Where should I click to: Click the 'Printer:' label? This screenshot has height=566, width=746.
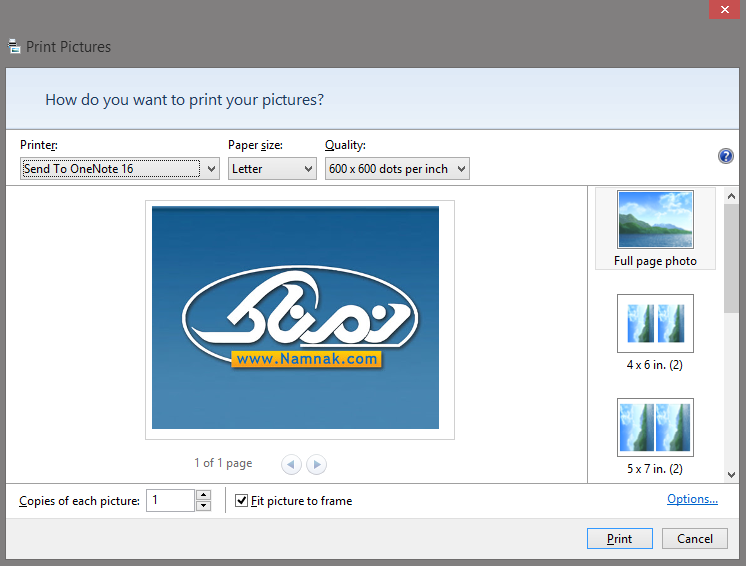coord(39,145)
